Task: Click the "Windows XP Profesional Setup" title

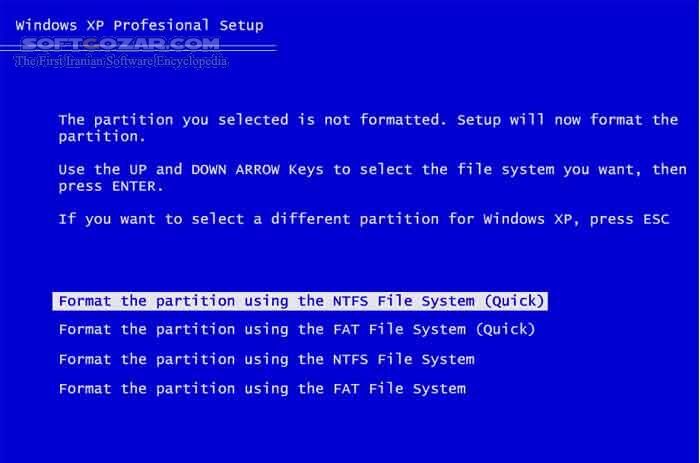Action: point(141,24)
